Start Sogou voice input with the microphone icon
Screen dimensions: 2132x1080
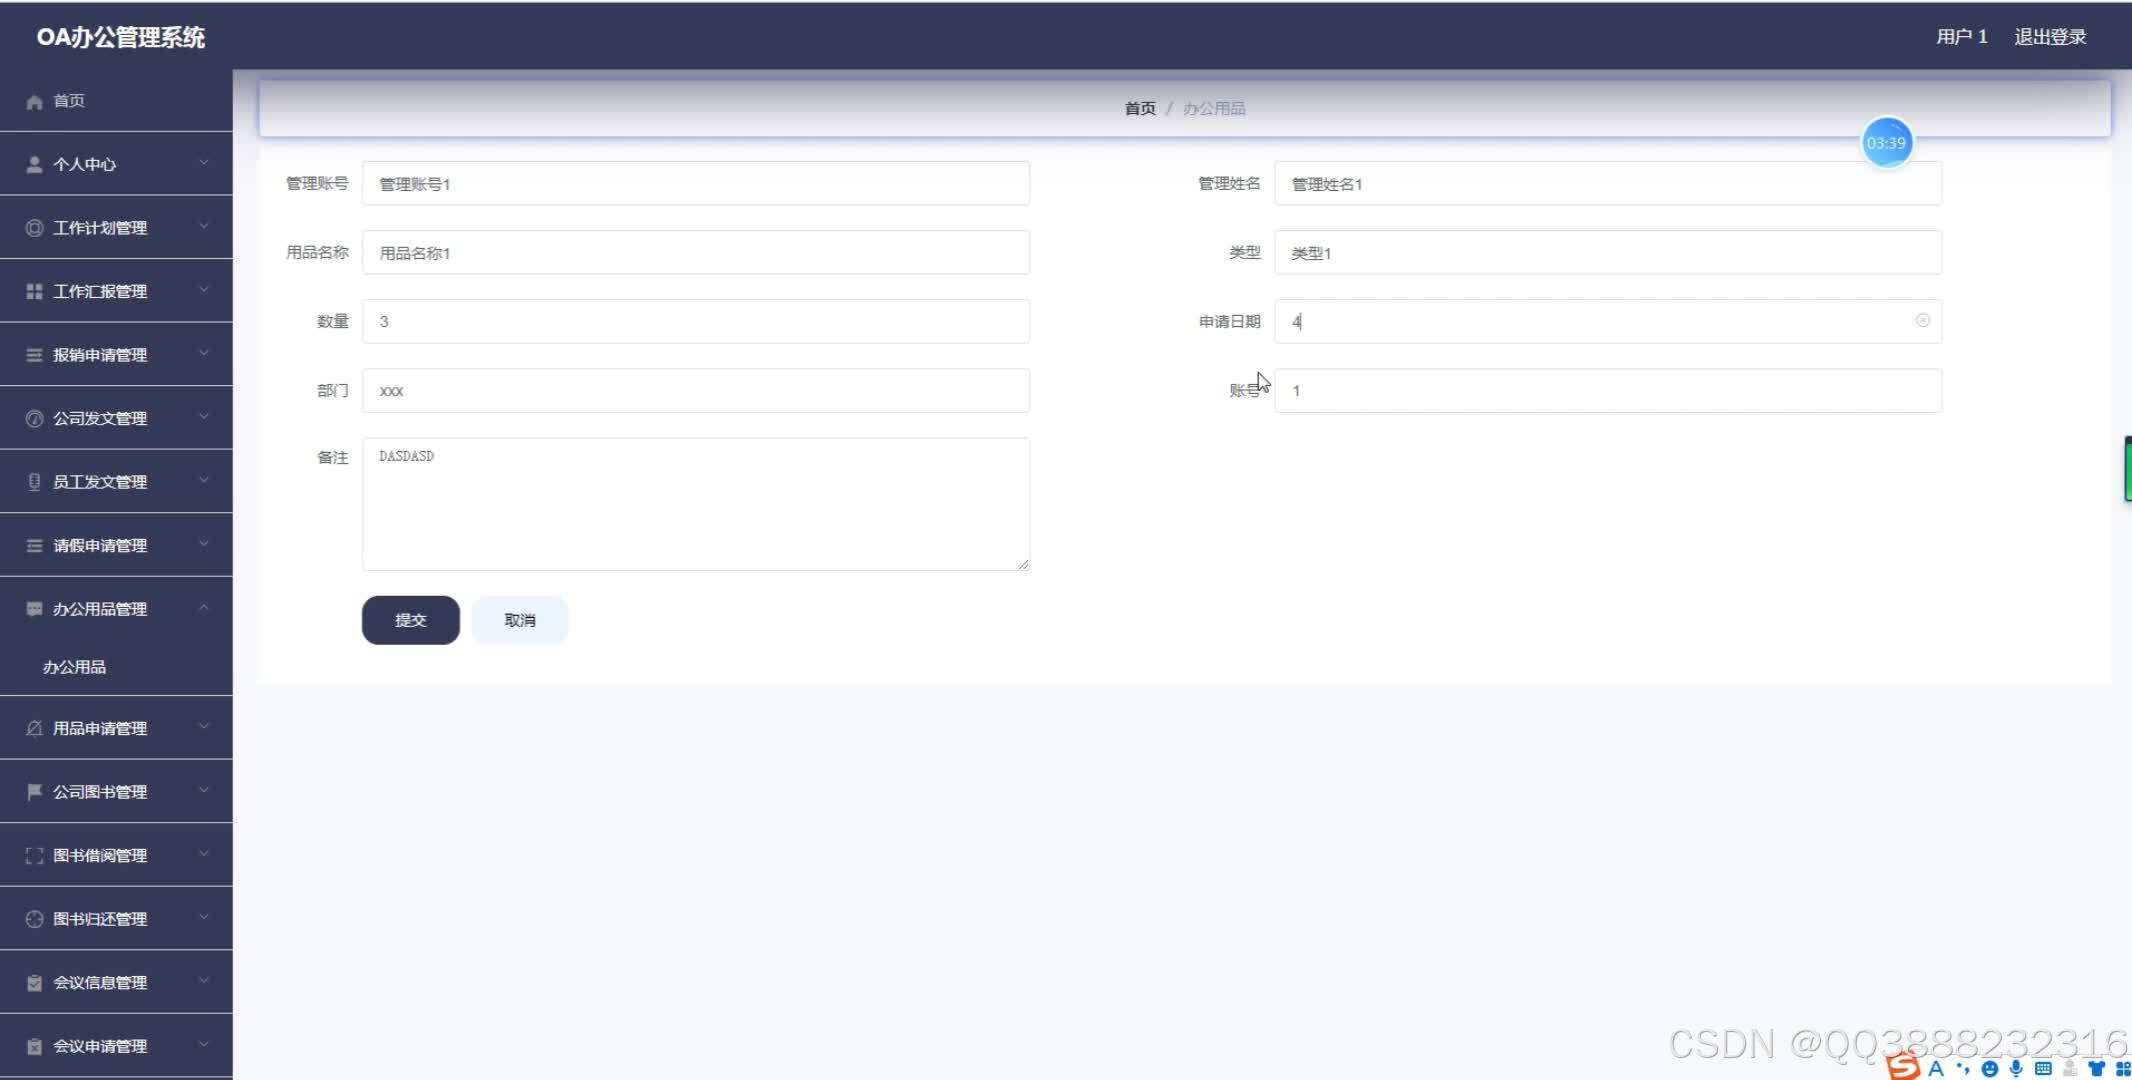2016,1068
